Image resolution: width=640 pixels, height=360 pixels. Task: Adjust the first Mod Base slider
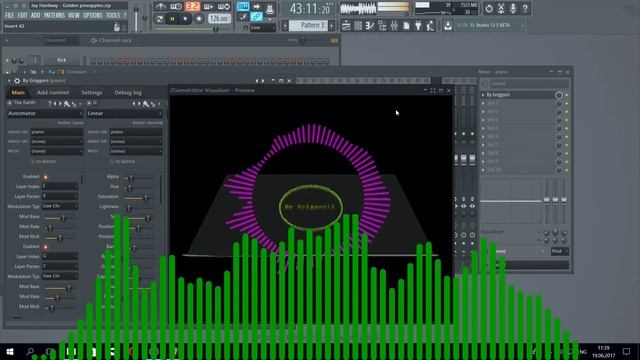tap(59, 218)
